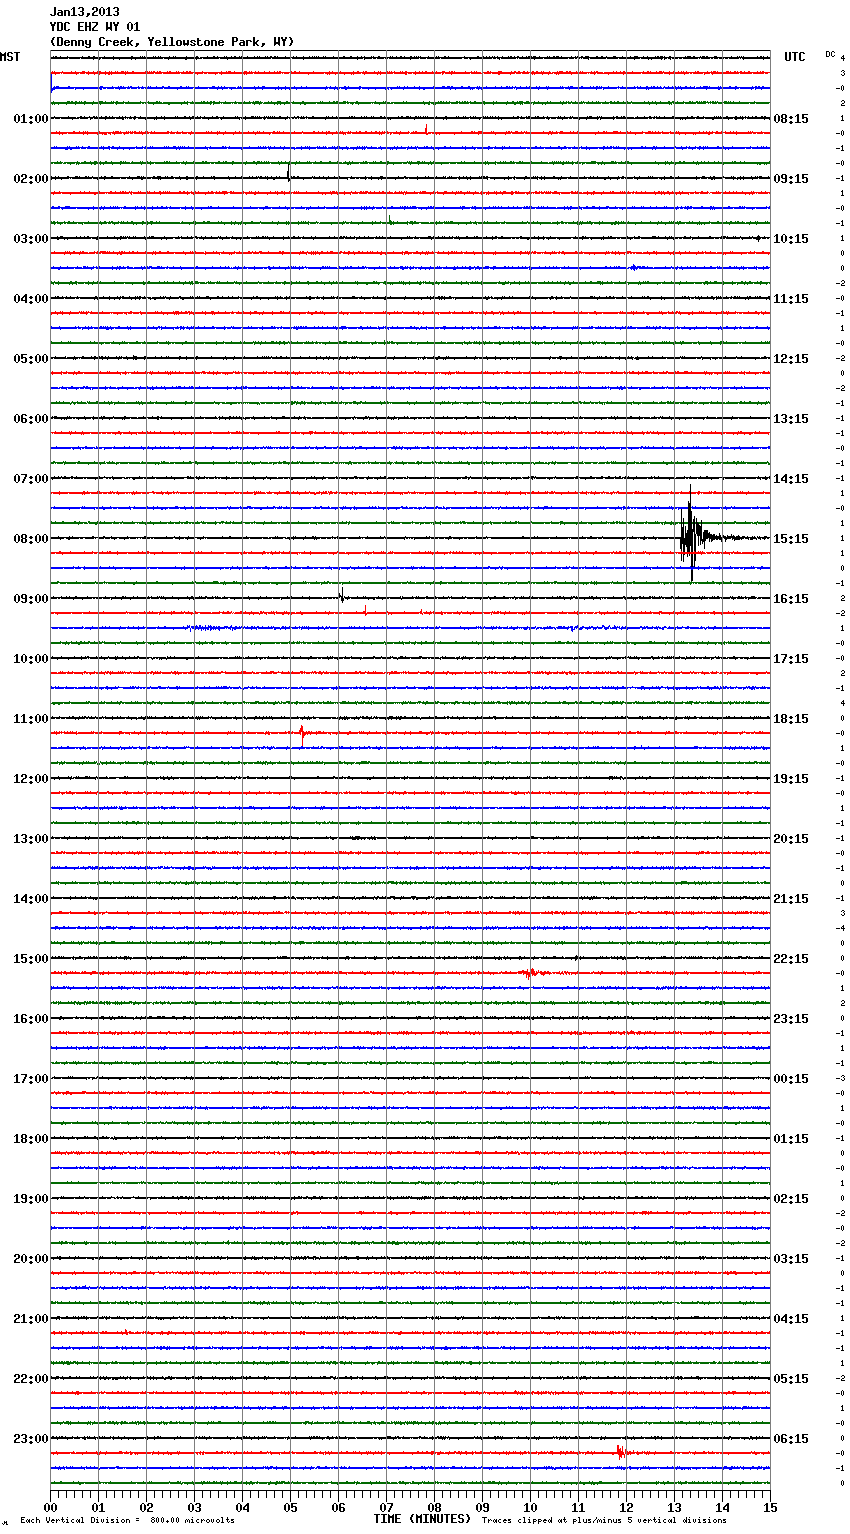This screenshot has height=1534, width=850.
Task: Click the 12:00 MST time label
Action: [x=31, y=779]
